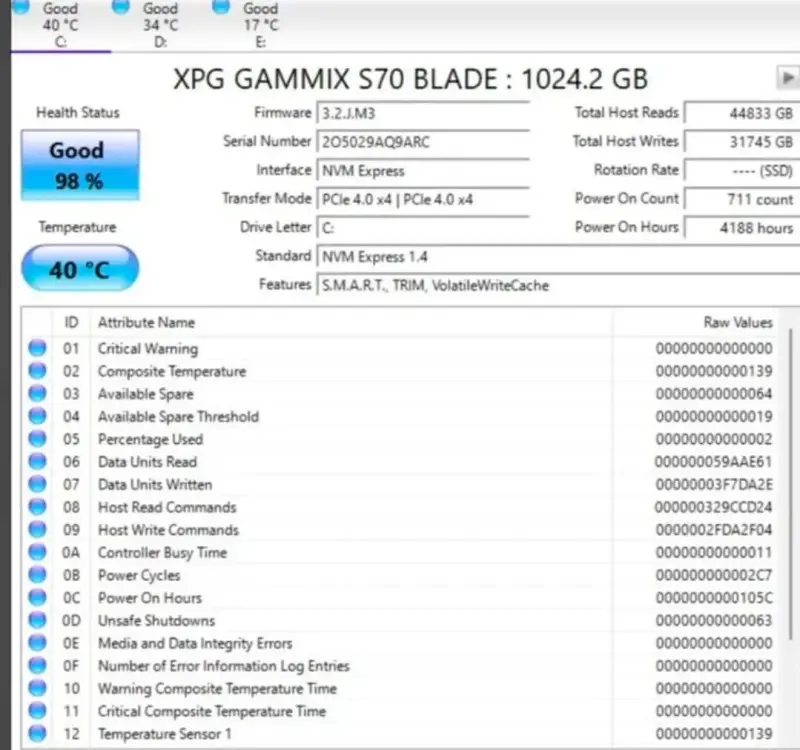The width and height of the screenshot is (800, 750).
Task: Select the Critical Warning attribute name
Action: point(148,348)
